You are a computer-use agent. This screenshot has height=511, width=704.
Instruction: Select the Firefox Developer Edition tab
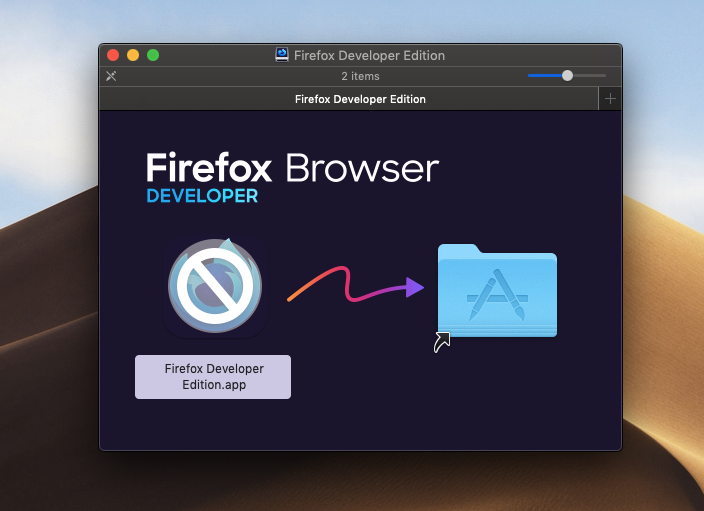[x=349, y=99]
